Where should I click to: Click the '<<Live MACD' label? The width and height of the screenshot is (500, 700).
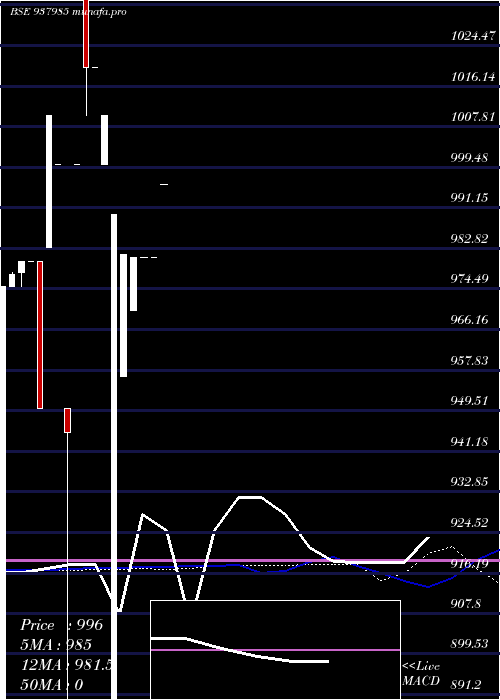point(421,673)
